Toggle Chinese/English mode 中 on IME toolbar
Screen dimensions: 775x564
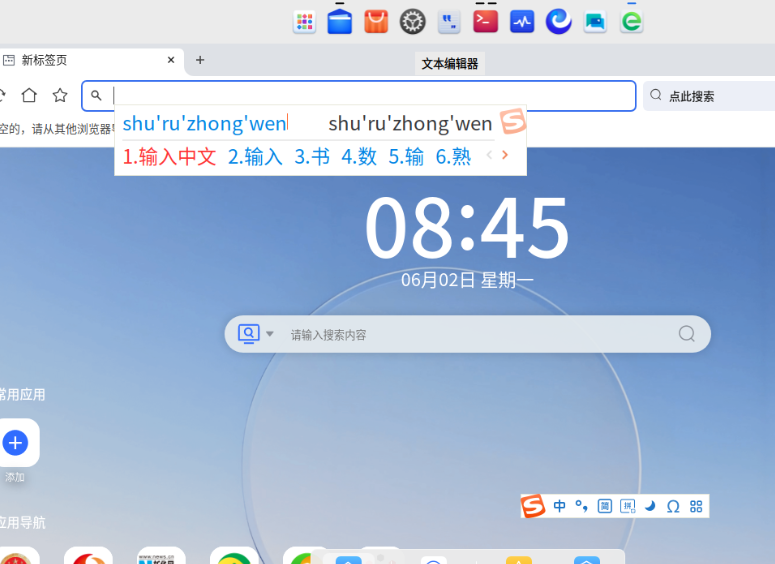coord(560,506)
